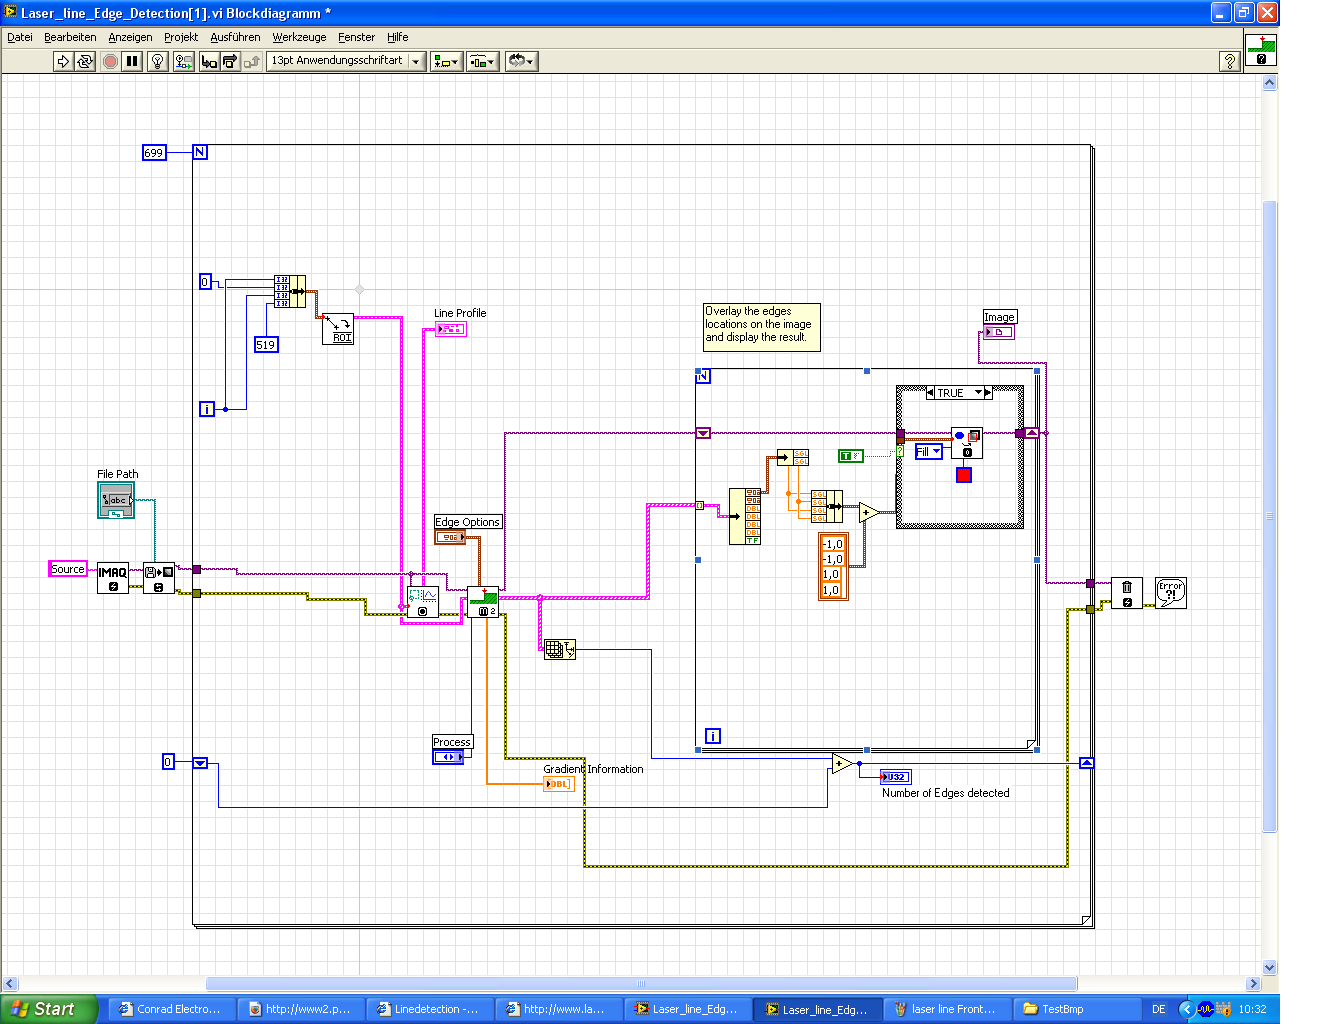The height and width of the screenshot is (1024, 1323).
Task: Click the Step Over debugging icon
Action: click(x=230, y=62)
